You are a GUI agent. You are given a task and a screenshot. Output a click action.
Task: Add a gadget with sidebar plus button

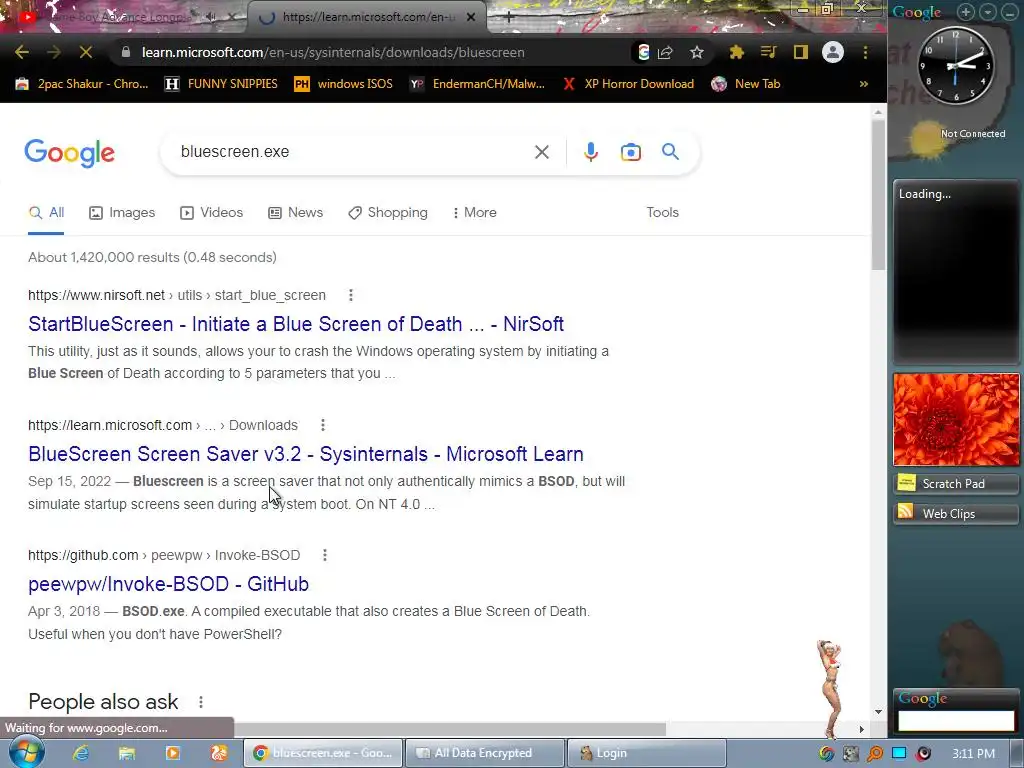click(x=966, y=12)
